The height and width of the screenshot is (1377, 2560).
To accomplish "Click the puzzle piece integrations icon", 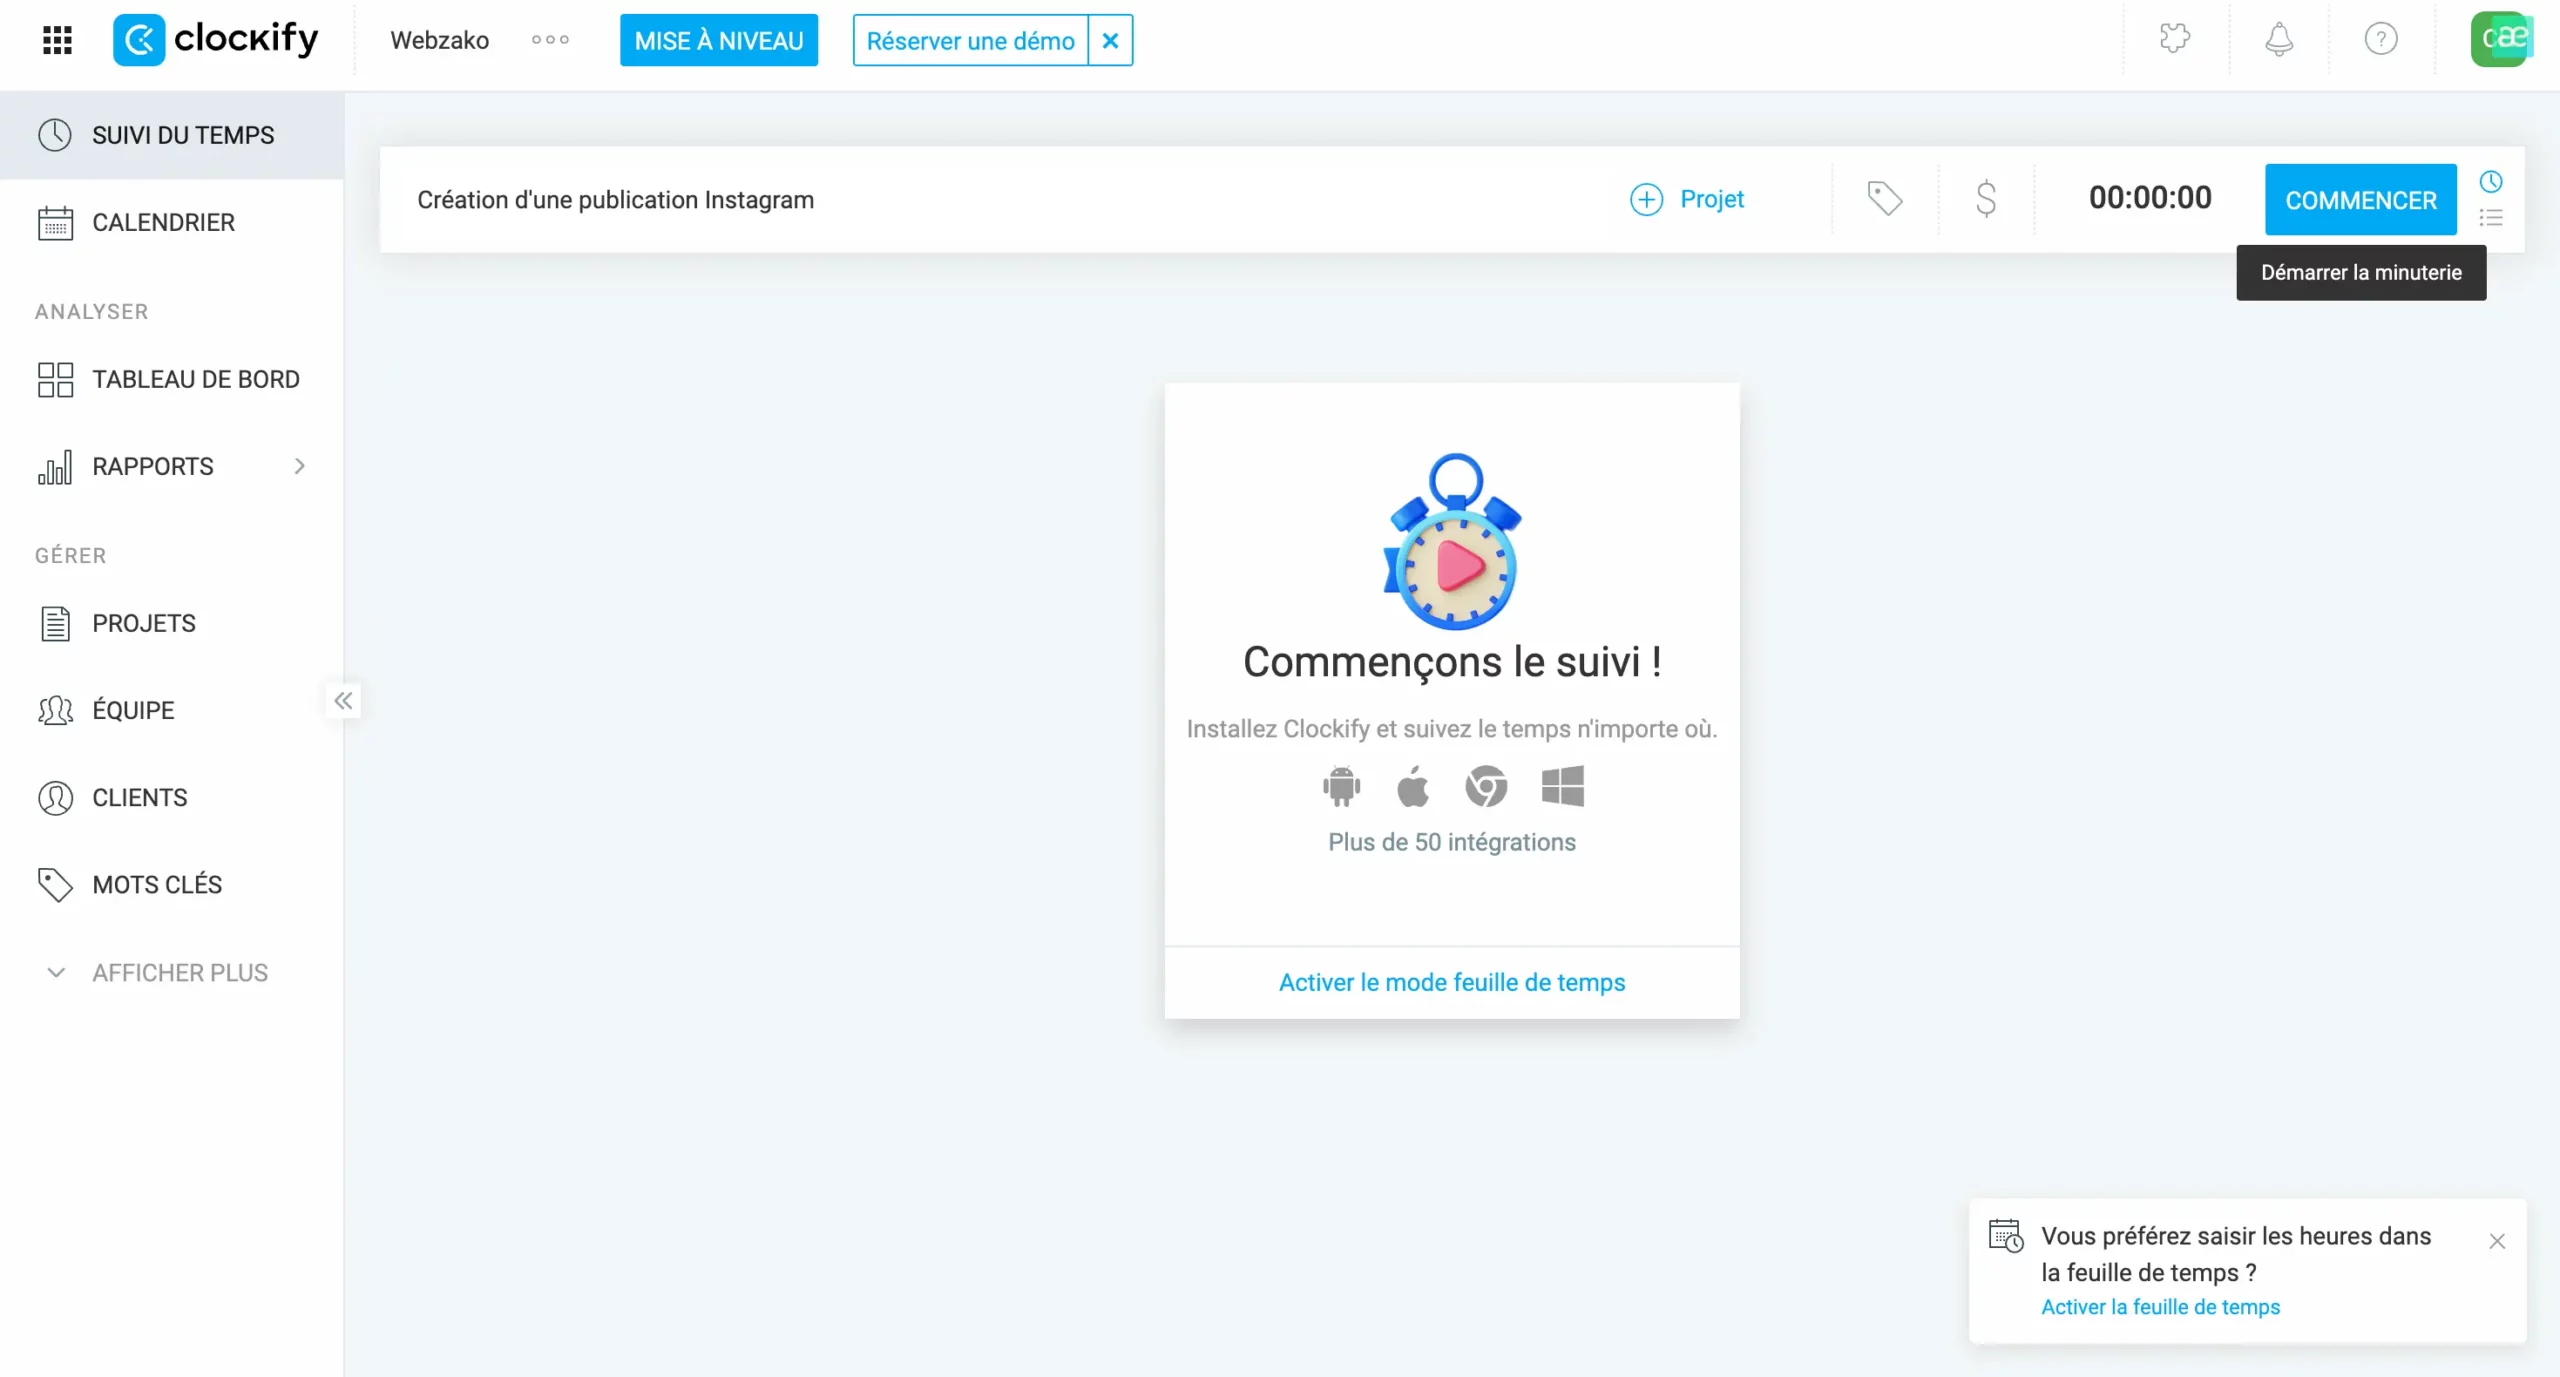I will 2175,39.
